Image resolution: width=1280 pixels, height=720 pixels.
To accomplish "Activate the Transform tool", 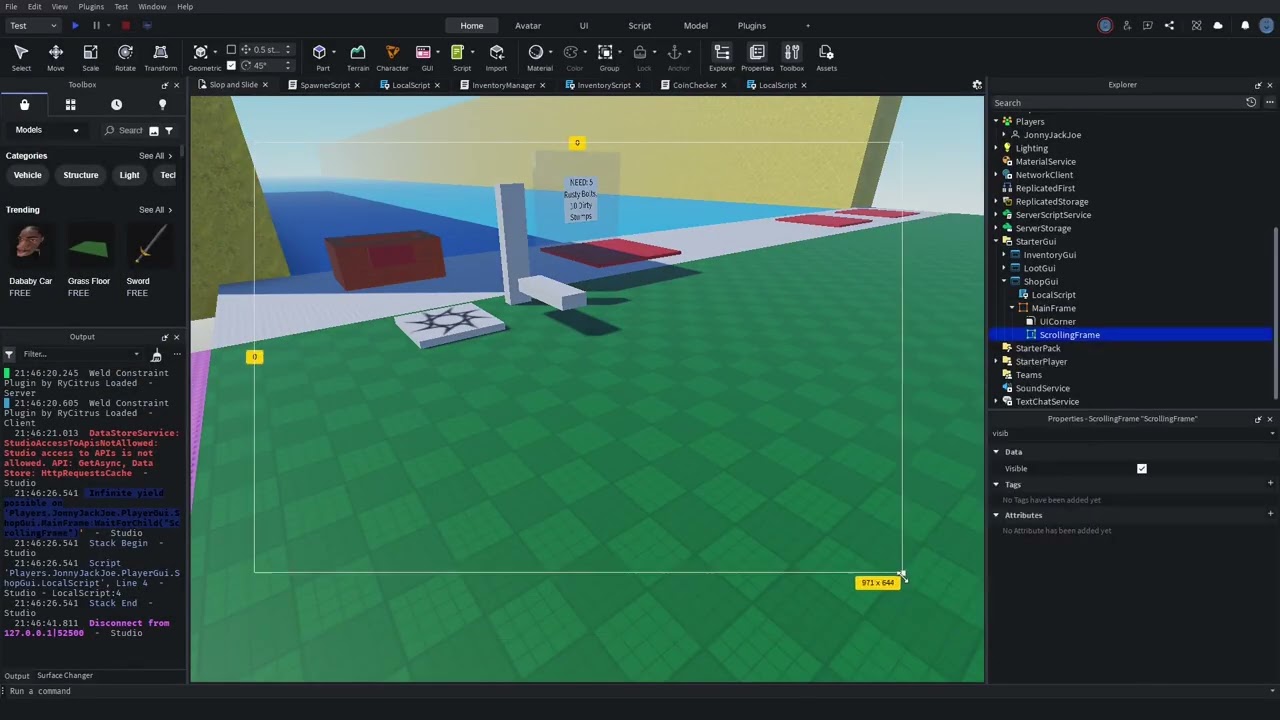I will click(x=160, y=58).
